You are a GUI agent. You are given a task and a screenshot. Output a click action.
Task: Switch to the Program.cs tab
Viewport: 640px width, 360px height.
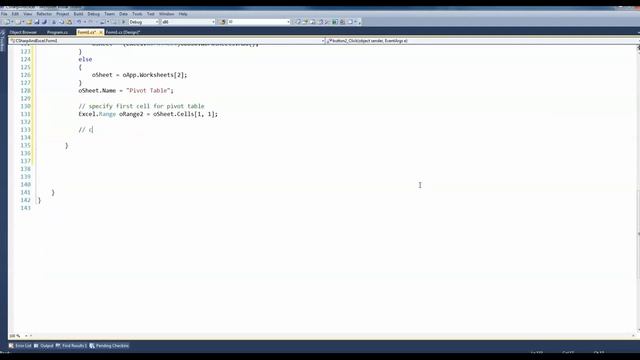click(x=58, y=32)
